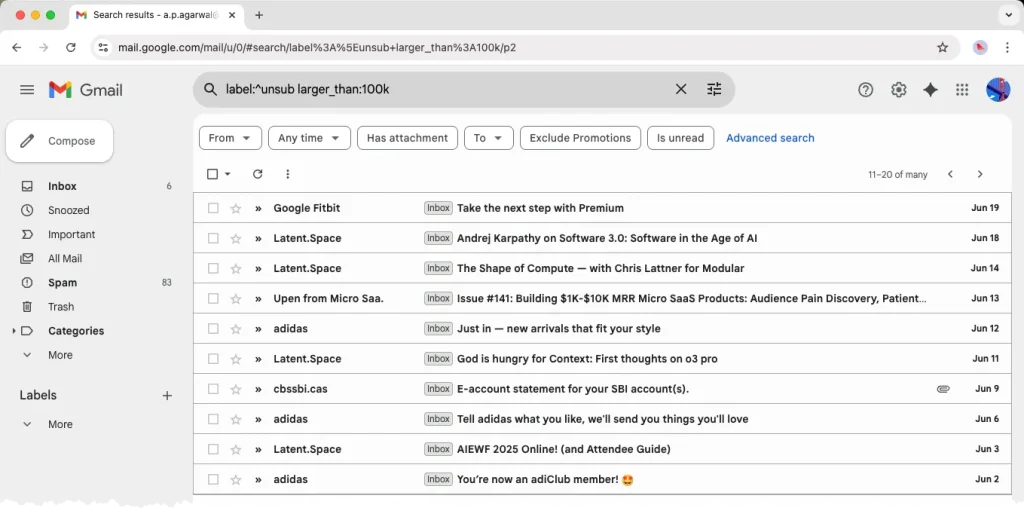Open Gemini sparkle icon
Viewport: 1024px width, 526px height.
930,90
